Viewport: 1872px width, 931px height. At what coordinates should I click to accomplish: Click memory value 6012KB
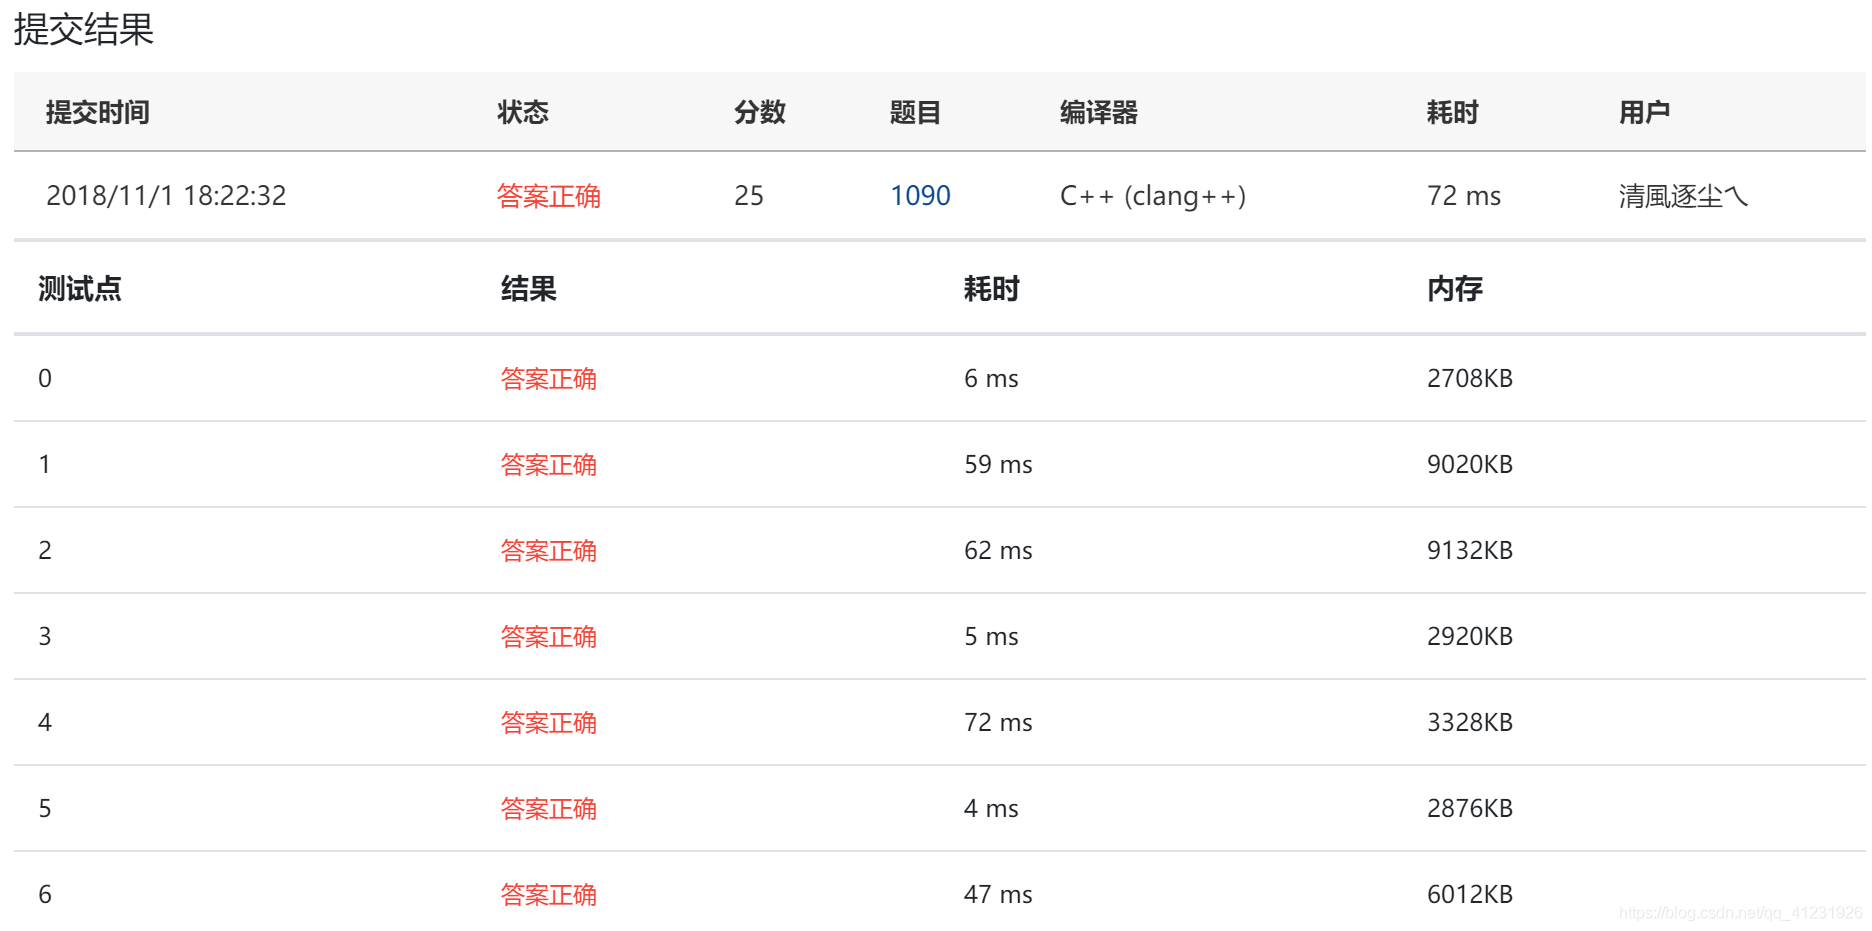pos(1470,895)
